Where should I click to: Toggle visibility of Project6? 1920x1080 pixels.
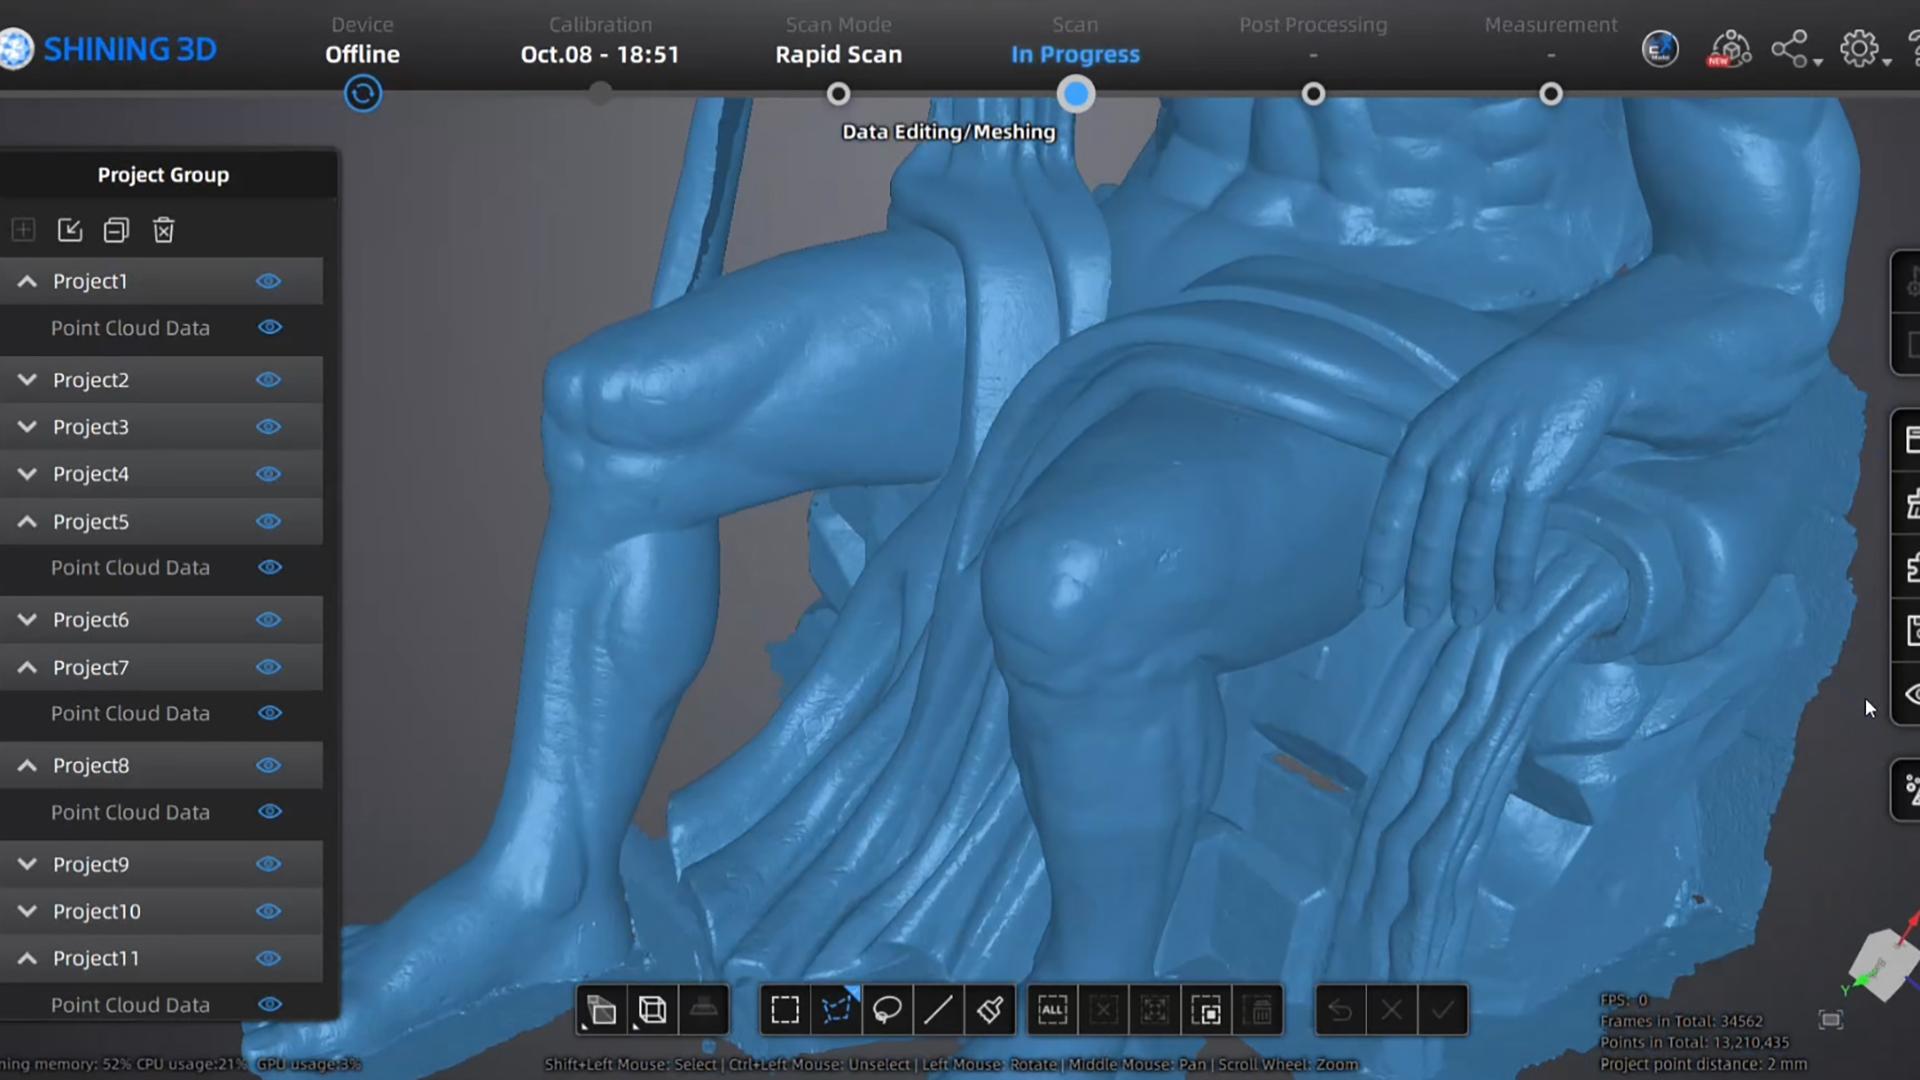click(x=268, y=620)
